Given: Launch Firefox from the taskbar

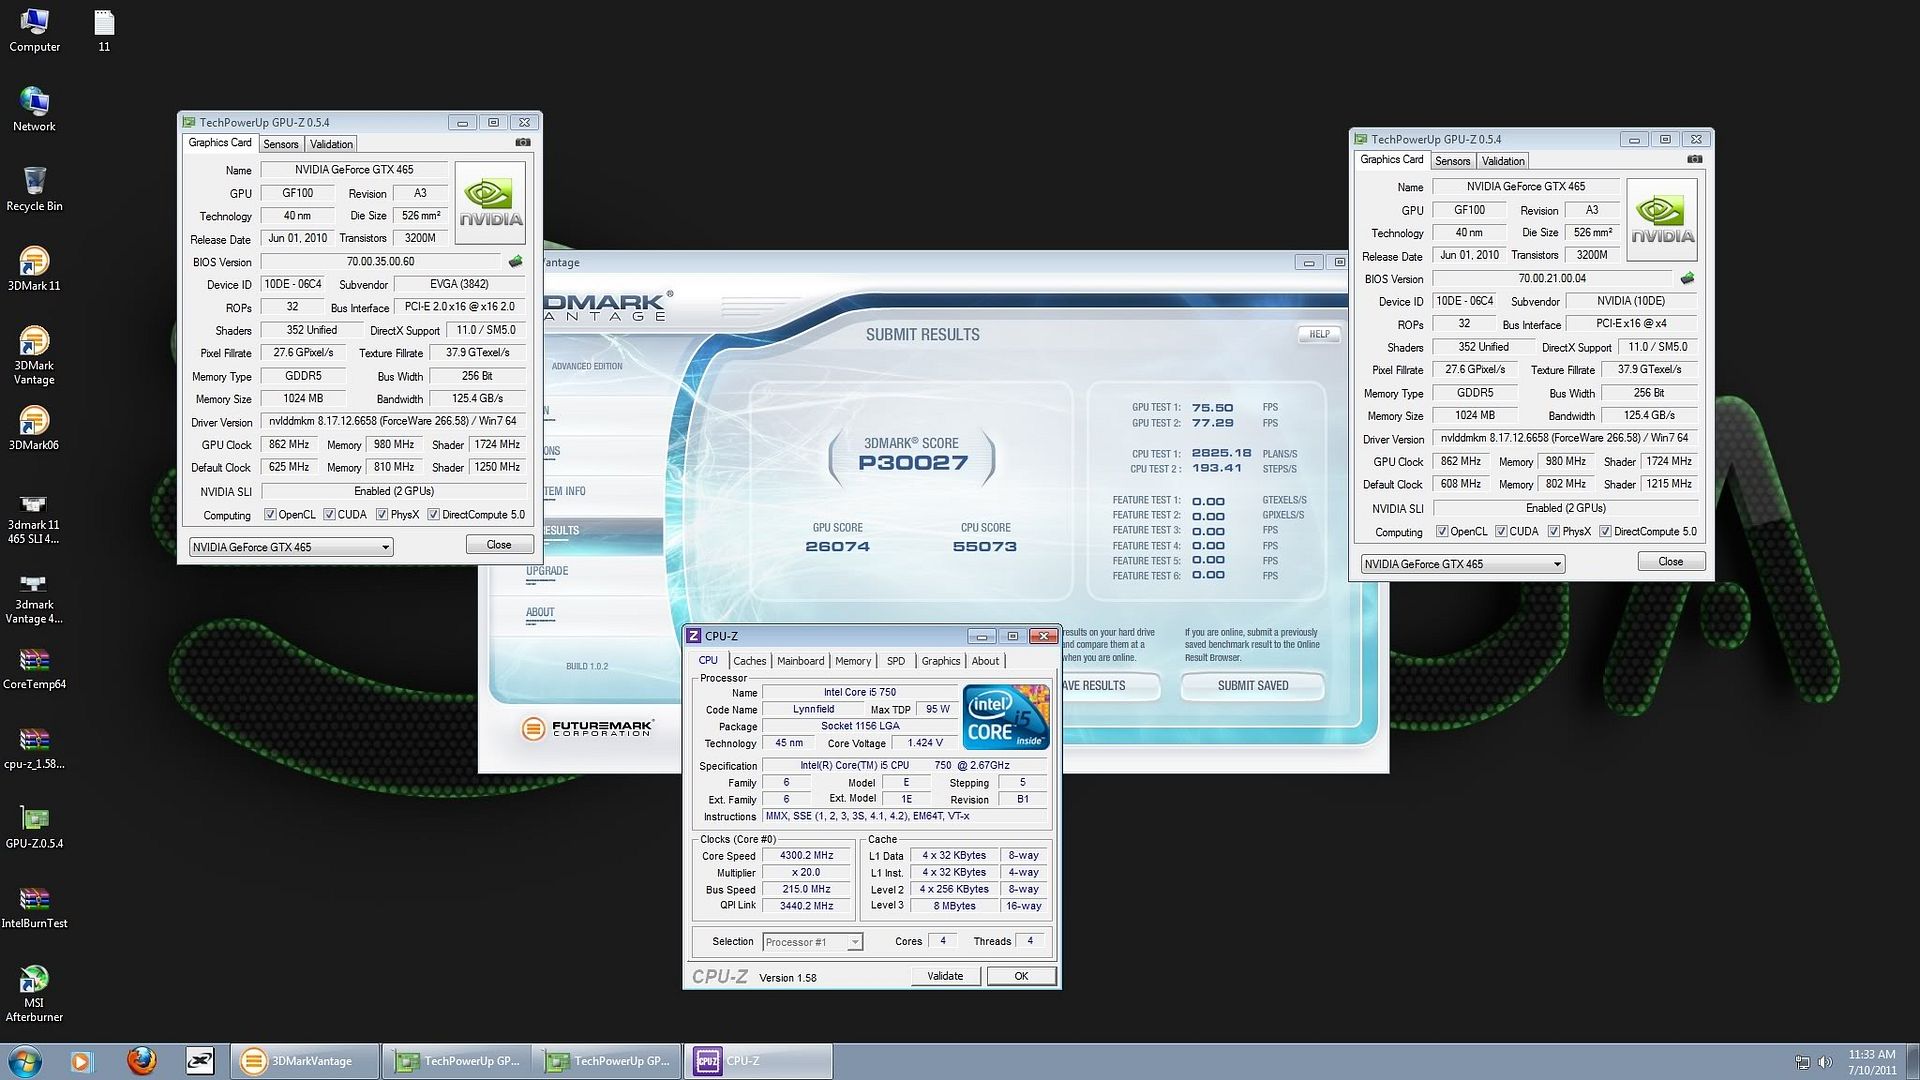Looking at the screenshot, I should [141, 1061].
